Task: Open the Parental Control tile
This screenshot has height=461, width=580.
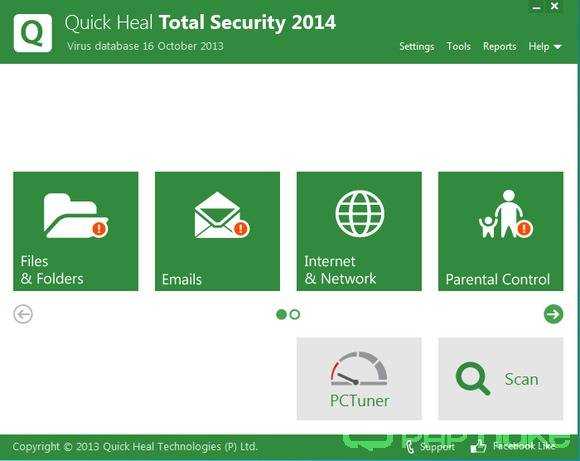Action: [501, 231]
